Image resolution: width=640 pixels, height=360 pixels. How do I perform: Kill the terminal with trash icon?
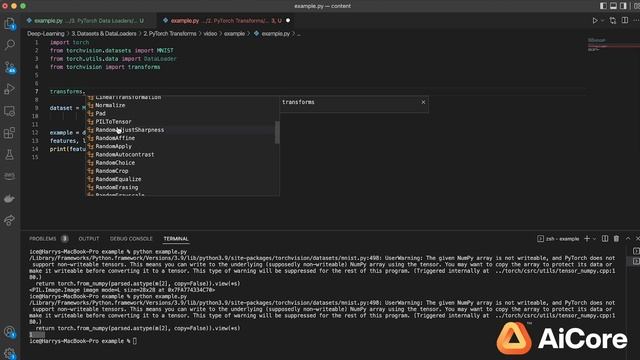(x=616, y=239)
